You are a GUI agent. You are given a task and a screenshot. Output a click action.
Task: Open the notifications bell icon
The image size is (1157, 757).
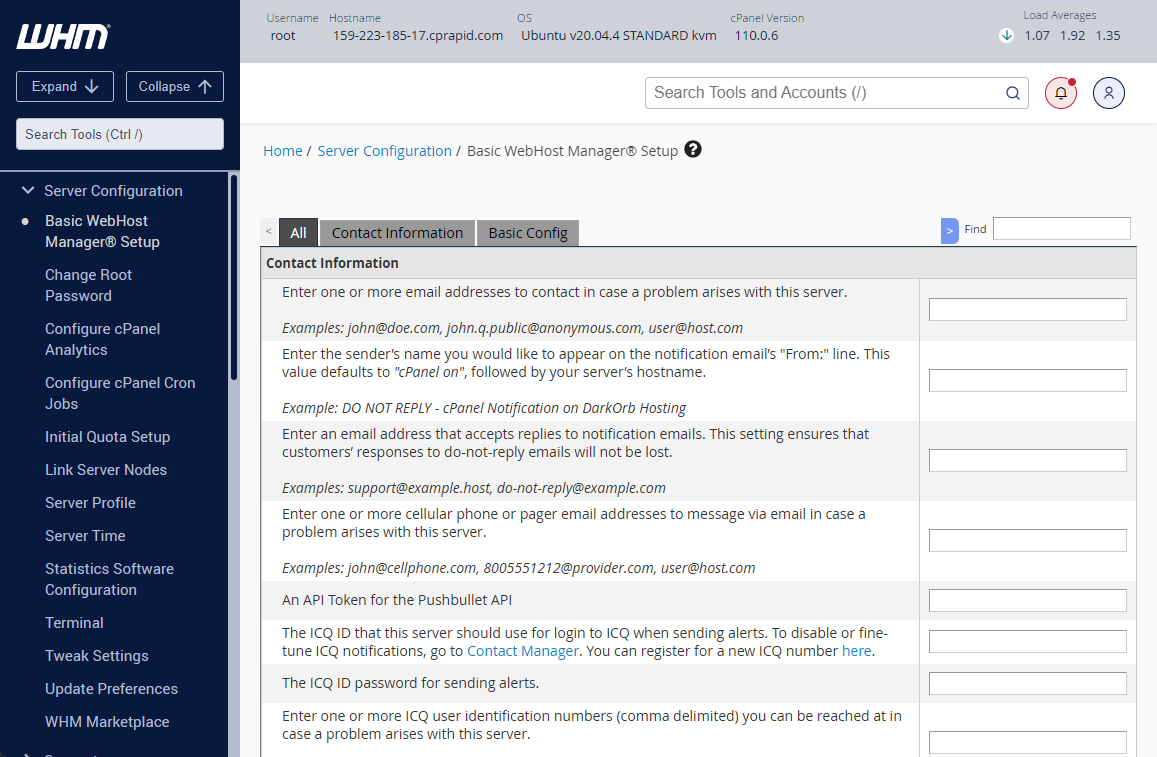pyautogui.click(x=1060, y=93)
